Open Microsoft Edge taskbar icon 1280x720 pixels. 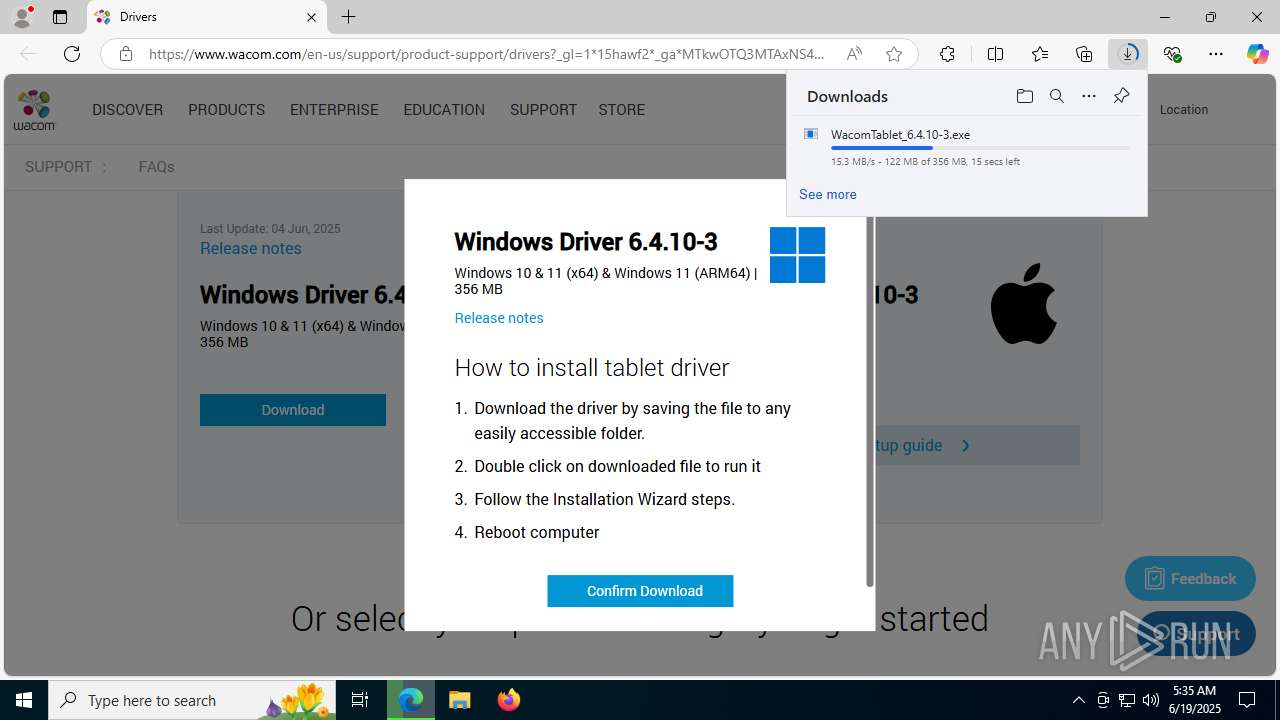(411, 700)
